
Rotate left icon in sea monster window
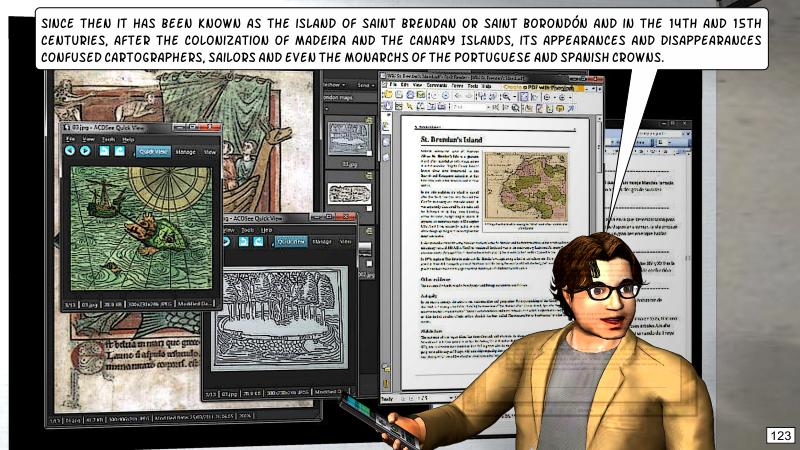104,151
